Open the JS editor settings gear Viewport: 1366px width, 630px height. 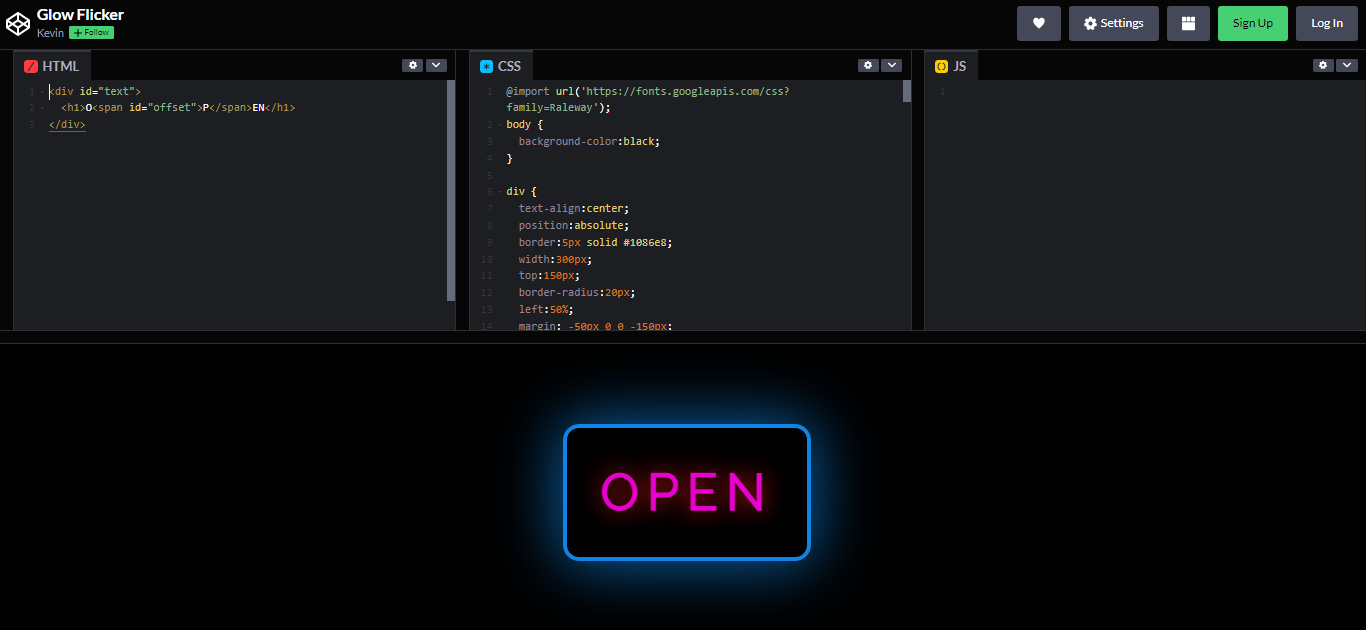1322,64
